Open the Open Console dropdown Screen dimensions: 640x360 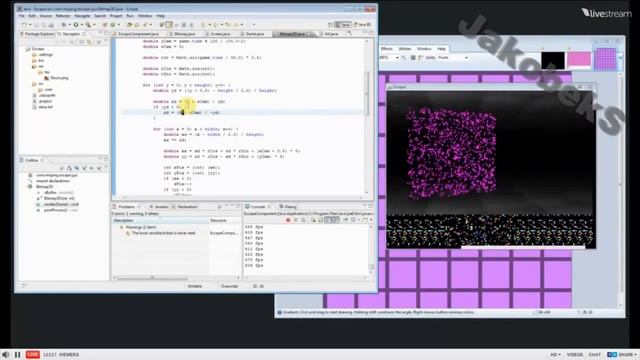370,220
